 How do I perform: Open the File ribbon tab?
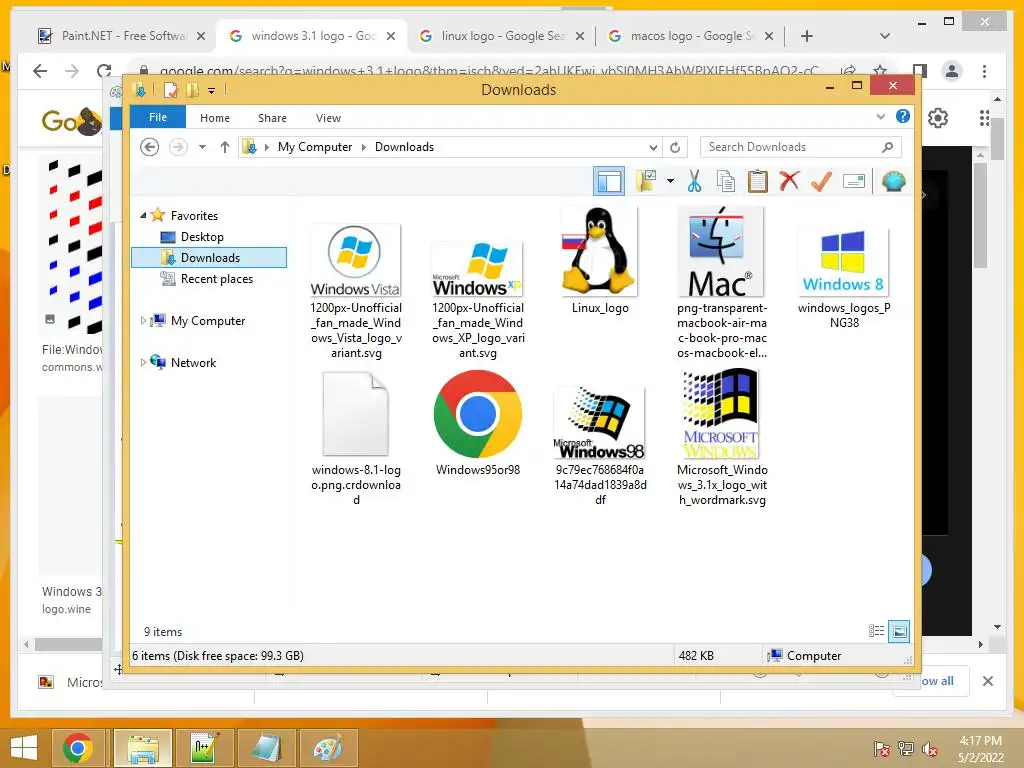158,117
